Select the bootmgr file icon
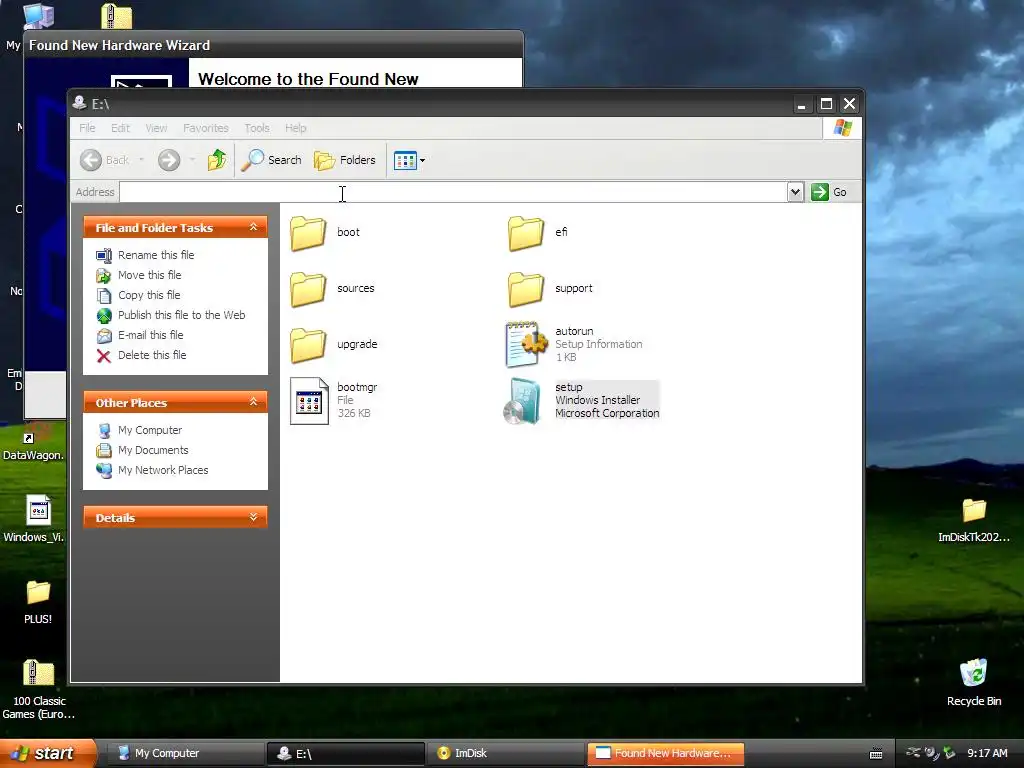Screen dimensions: 1024x768 pyautogui.click(x=309, y=401)
